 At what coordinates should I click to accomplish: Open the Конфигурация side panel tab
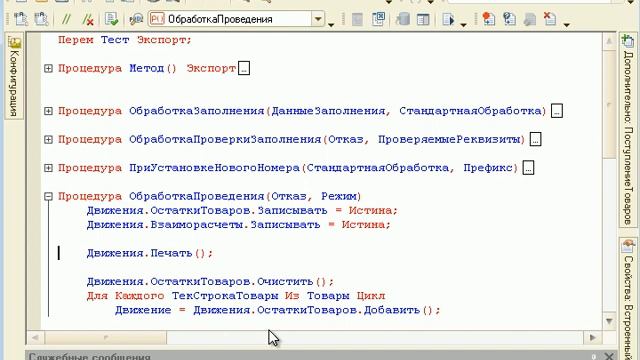click(14, 76)
